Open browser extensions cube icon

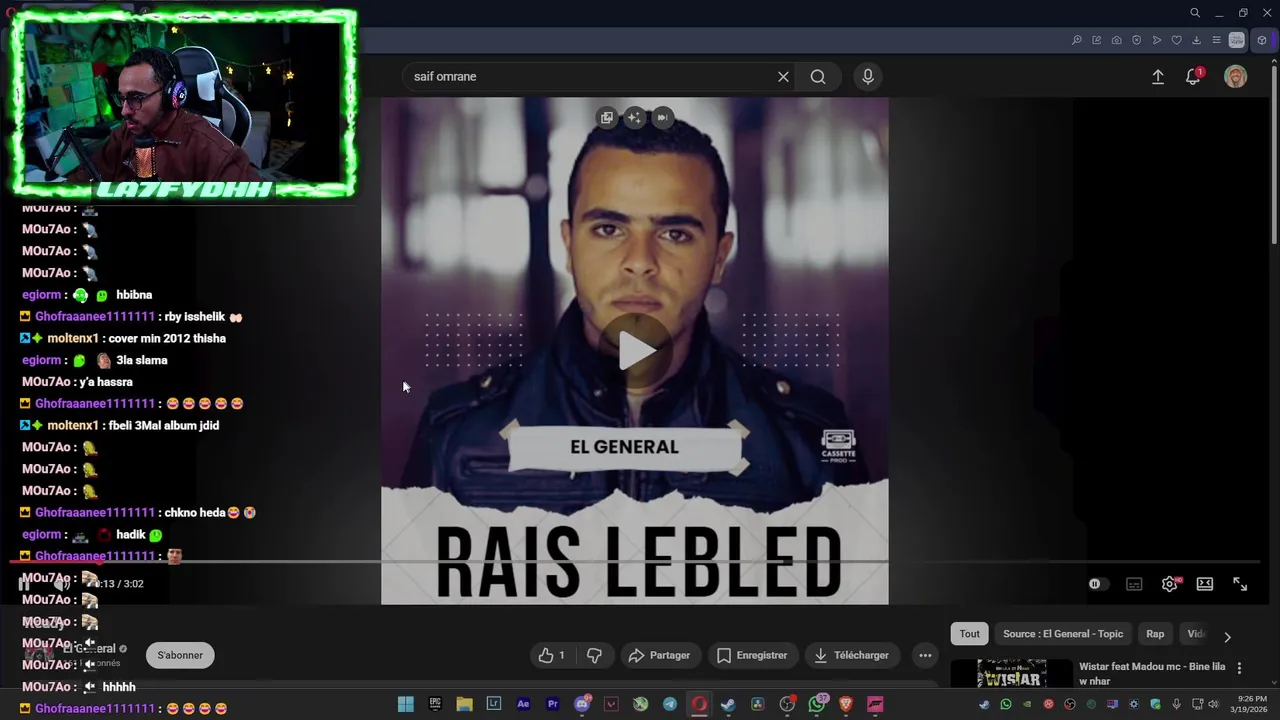click(x=1262, y=41)
